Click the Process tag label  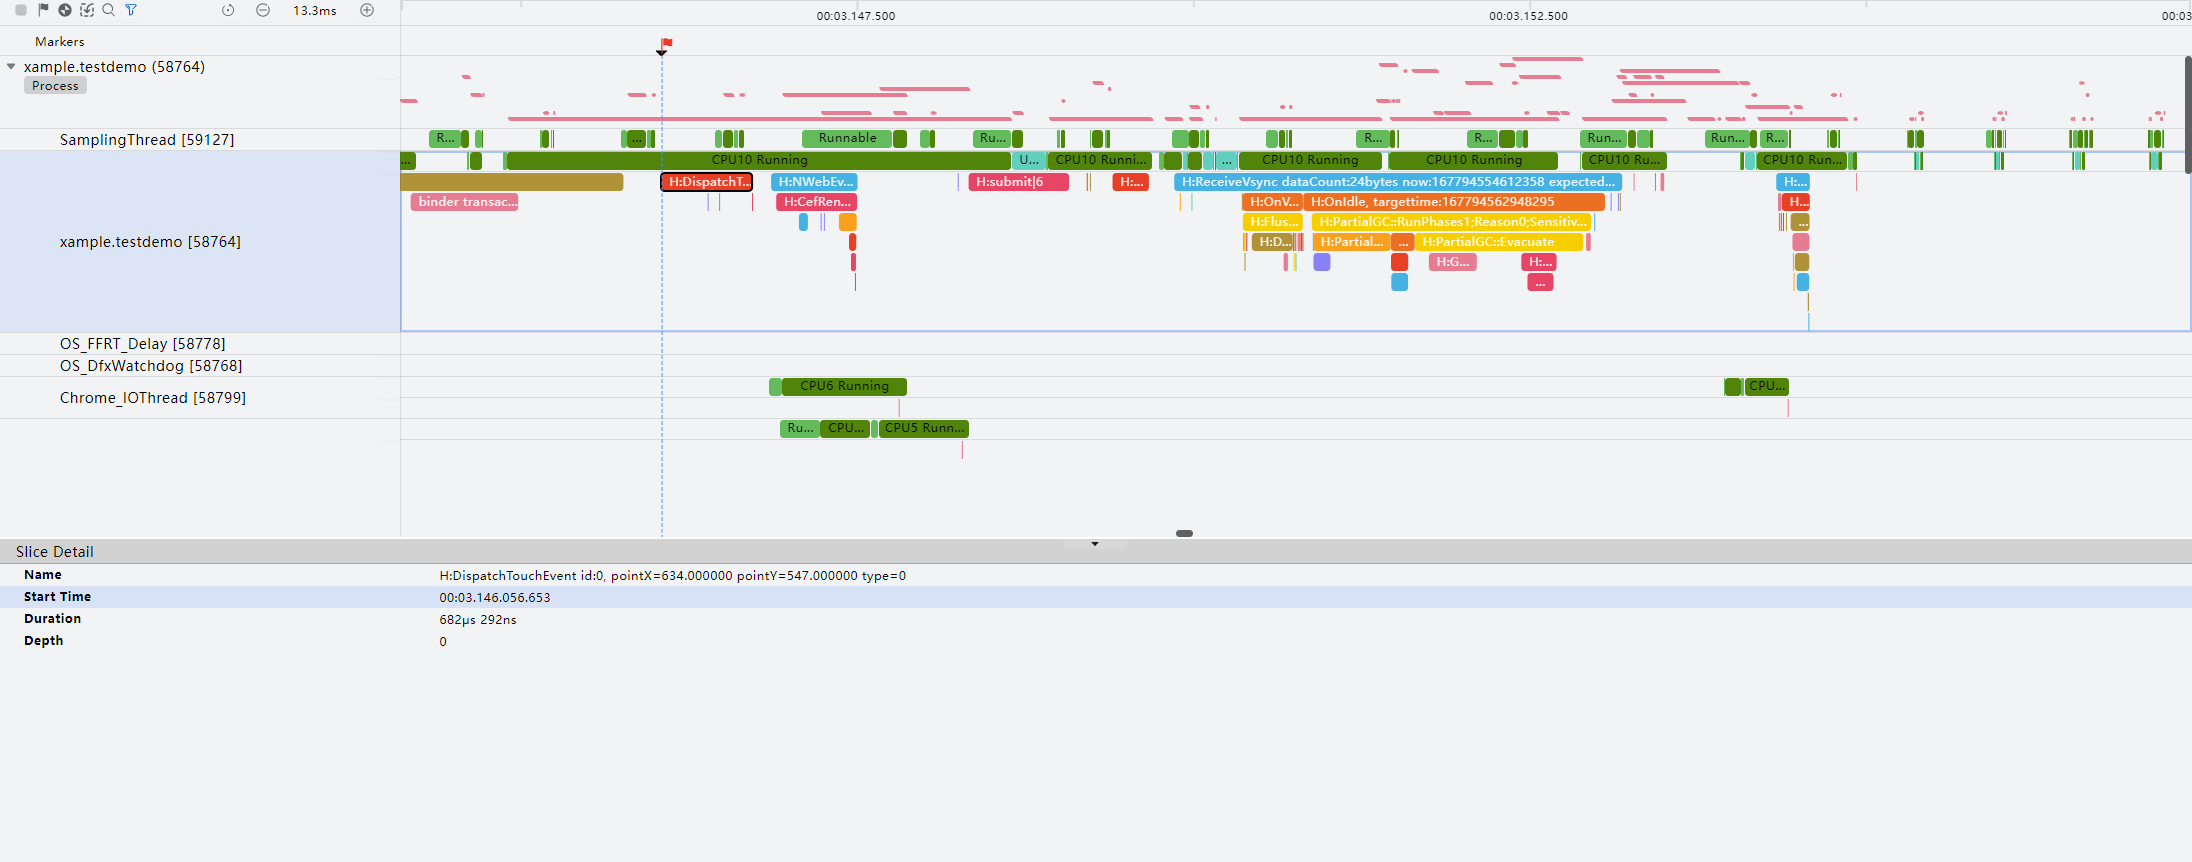pos(55,86)
